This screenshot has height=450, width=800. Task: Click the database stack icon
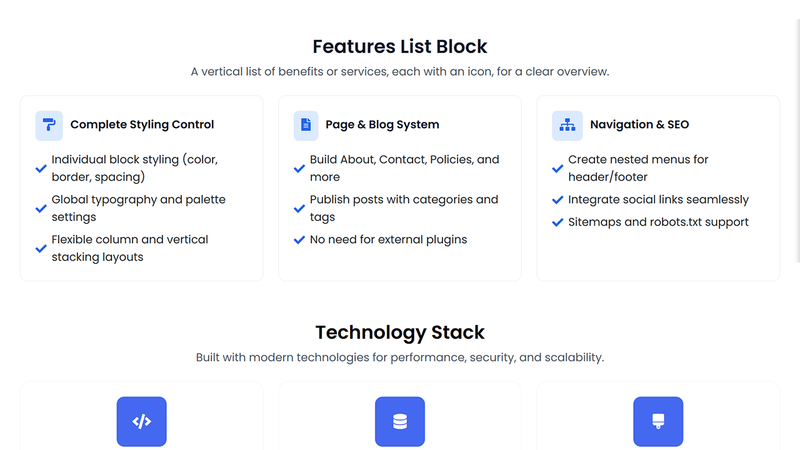pyautogui.click(x=400, y=422)
